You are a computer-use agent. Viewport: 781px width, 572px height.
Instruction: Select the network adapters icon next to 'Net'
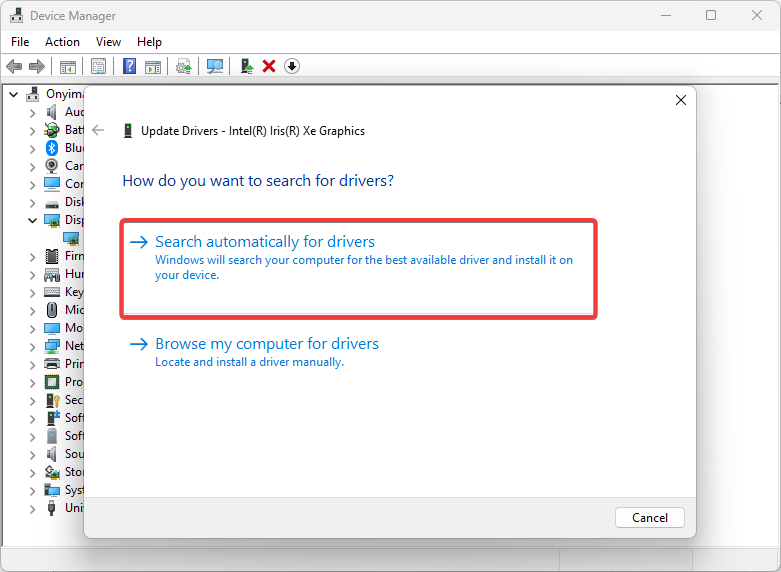pos(52,346)
